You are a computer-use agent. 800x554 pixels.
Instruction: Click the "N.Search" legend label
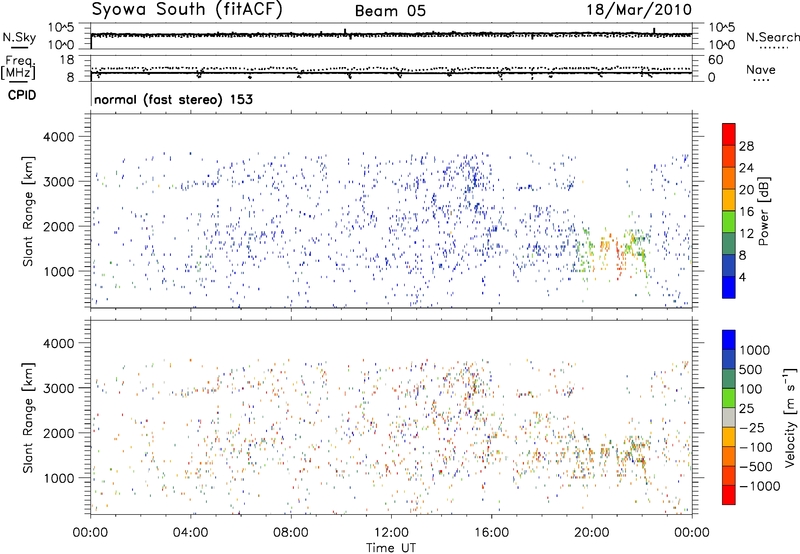click(772, 37)
